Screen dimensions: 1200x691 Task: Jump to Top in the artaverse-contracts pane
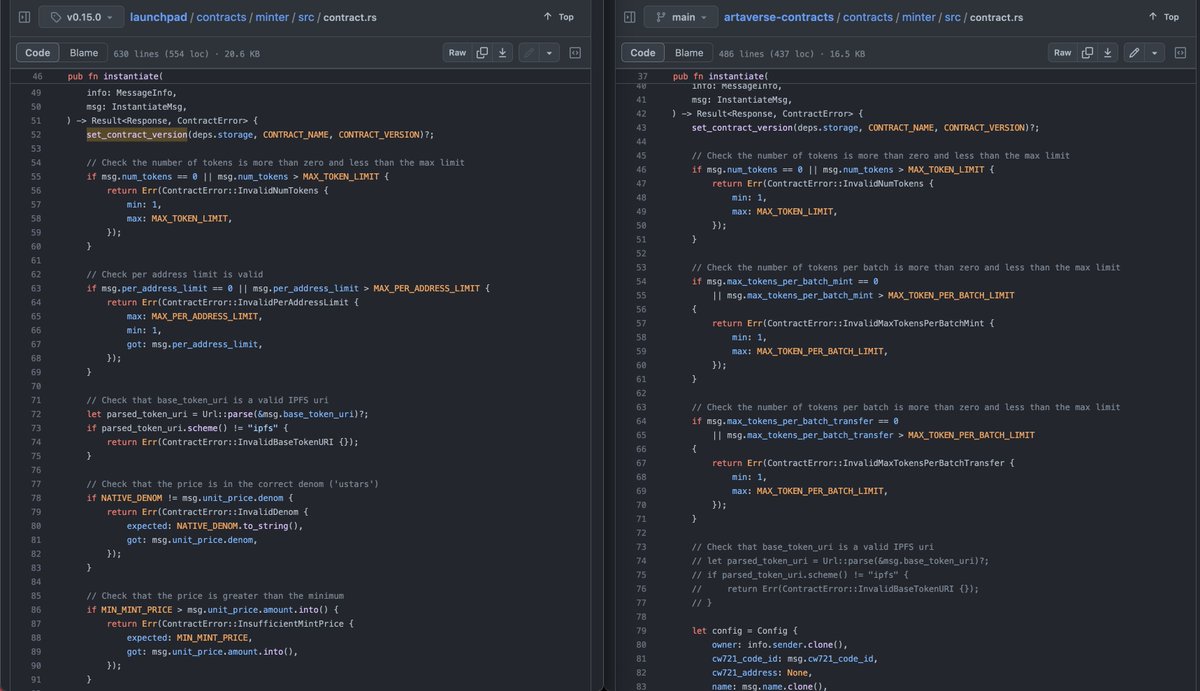point(1163,17)
